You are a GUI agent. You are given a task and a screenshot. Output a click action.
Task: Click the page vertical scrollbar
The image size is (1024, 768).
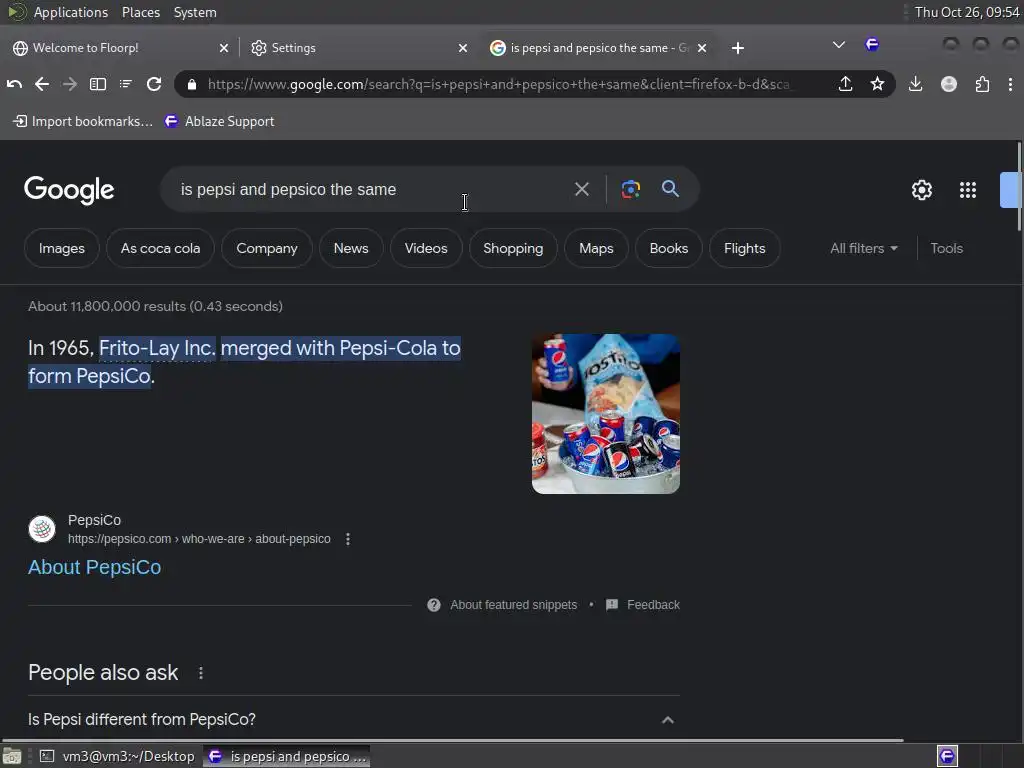click(1019, 188)
